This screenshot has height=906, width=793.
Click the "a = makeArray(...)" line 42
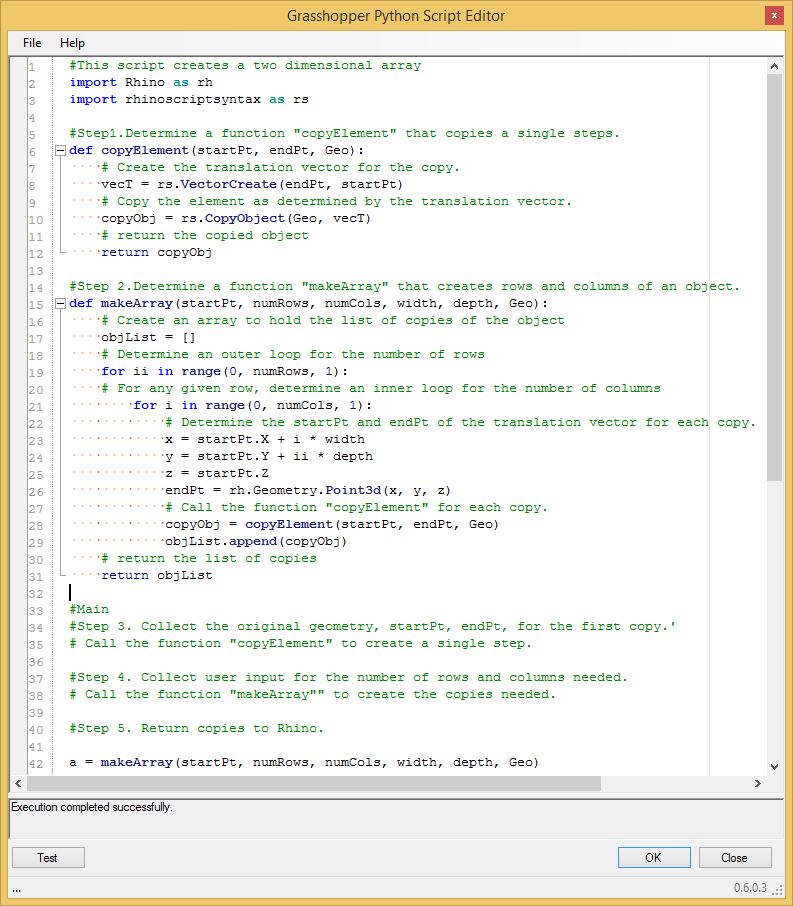coord(304,763)
